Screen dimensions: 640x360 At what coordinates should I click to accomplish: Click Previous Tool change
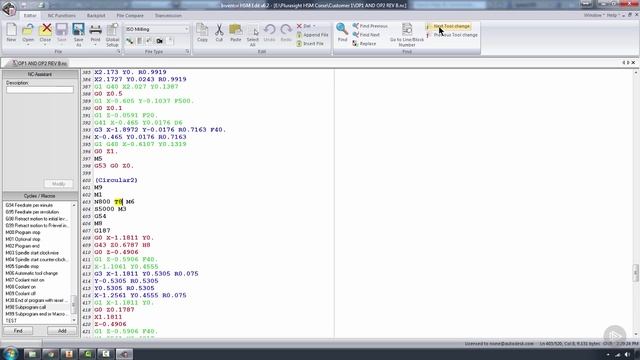click(x=452, y=35)
